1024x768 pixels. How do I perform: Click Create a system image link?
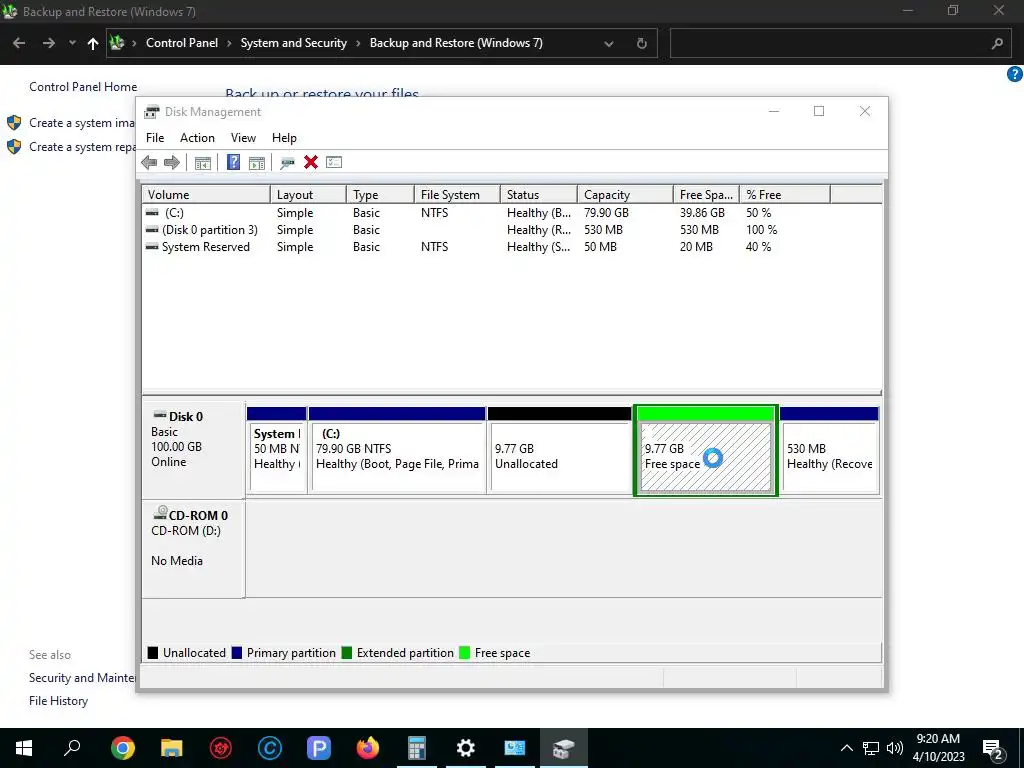82,123
